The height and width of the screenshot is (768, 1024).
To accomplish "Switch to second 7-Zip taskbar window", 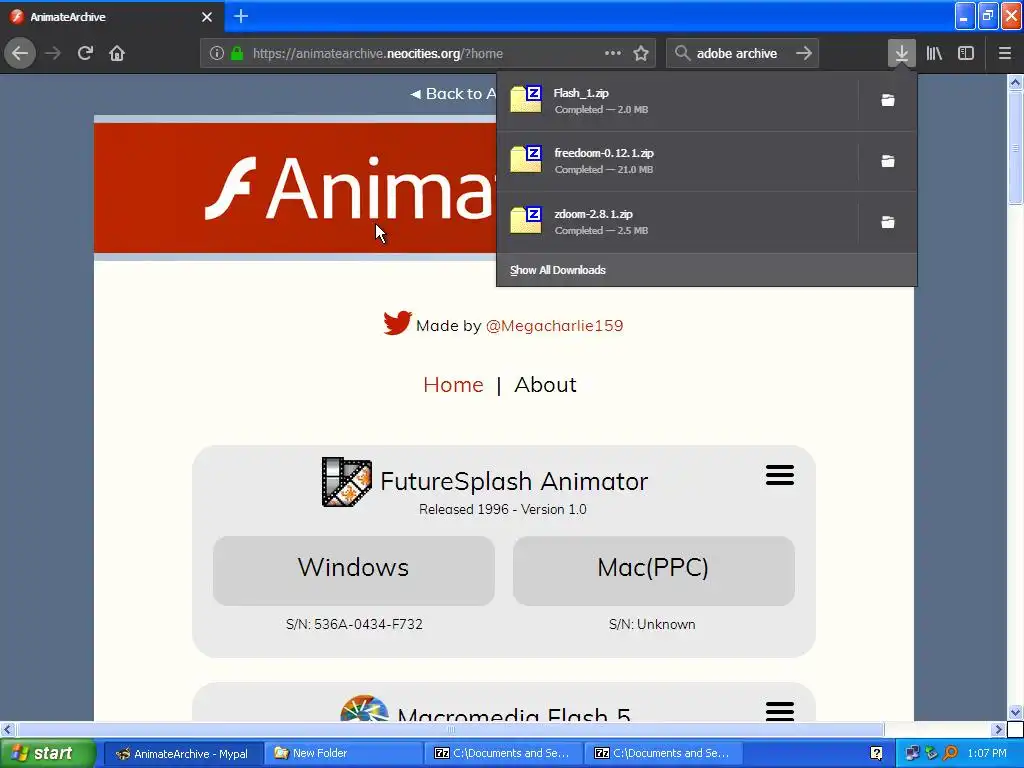I will click(662, 754).
